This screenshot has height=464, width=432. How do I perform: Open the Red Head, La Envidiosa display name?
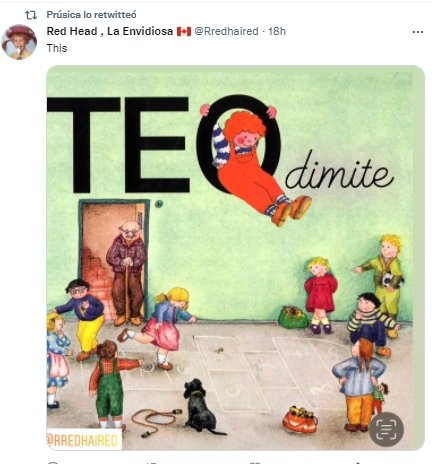tap(110, 31)
